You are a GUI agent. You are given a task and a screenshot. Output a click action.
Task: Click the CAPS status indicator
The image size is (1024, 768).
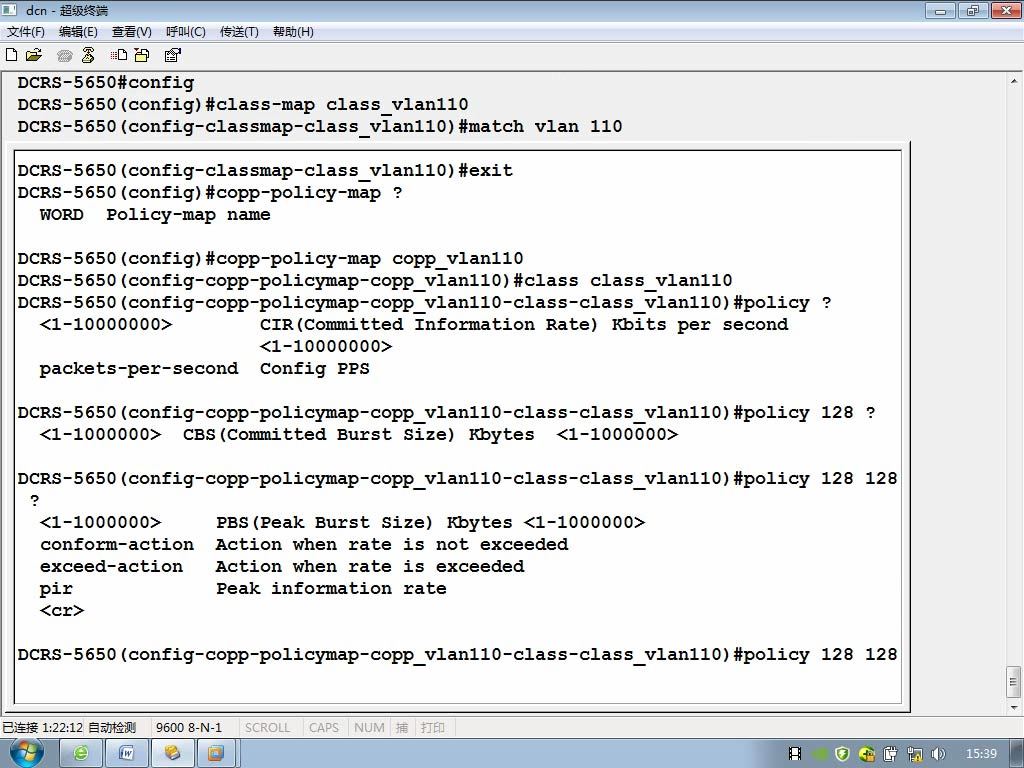324,728
